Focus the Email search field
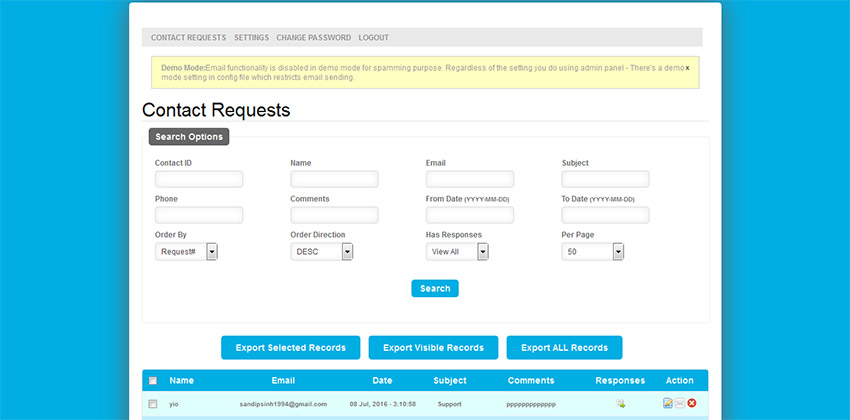Viewport: 850px width, 420px height. (x=470, y=179)
